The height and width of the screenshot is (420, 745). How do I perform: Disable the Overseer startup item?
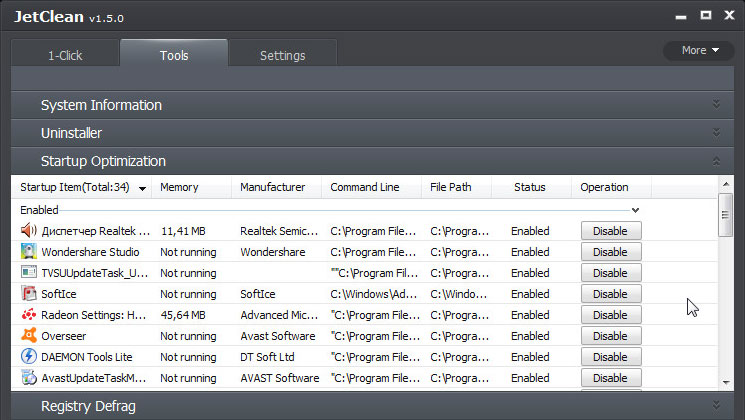[611, 336]
